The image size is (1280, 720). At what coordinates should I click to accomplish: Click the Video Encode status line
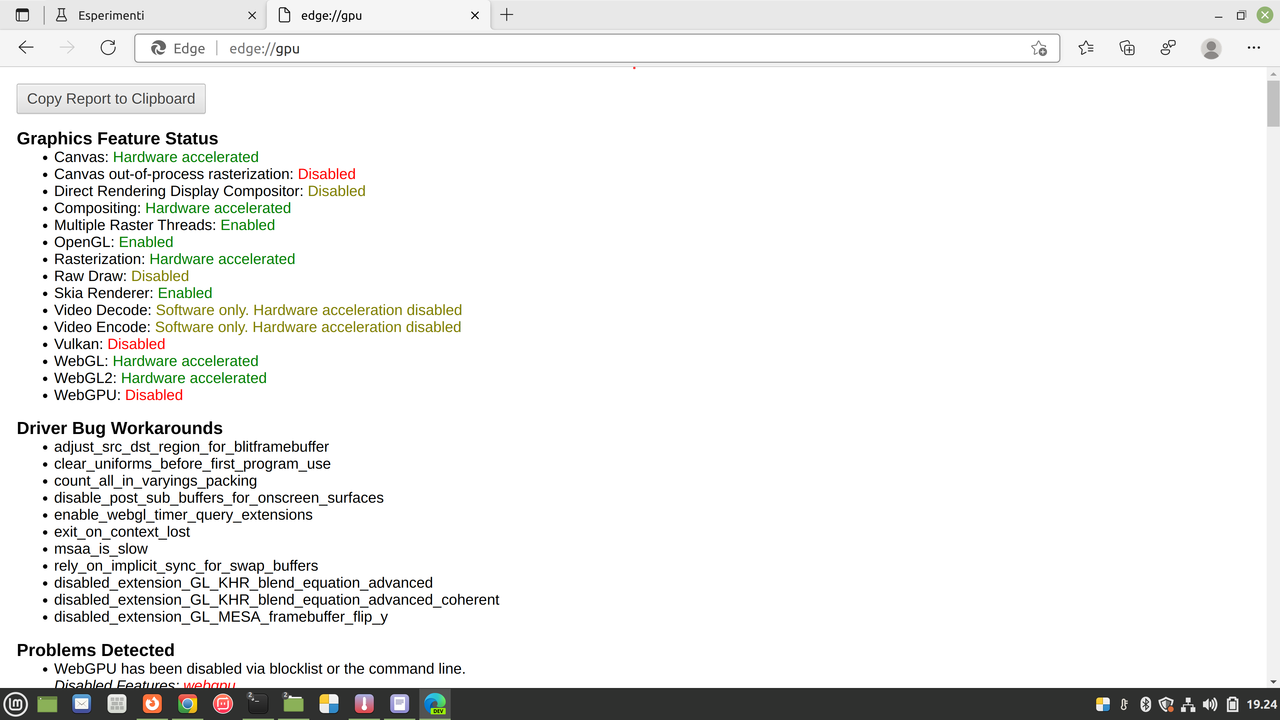click(258, 327)
